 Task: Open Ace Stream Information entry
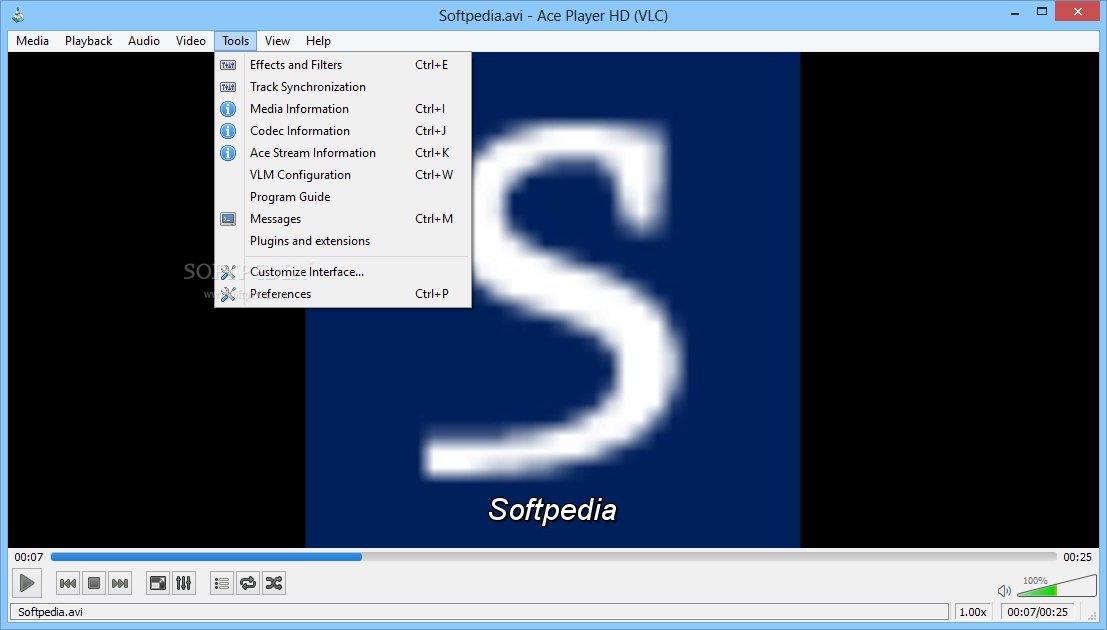342,153
